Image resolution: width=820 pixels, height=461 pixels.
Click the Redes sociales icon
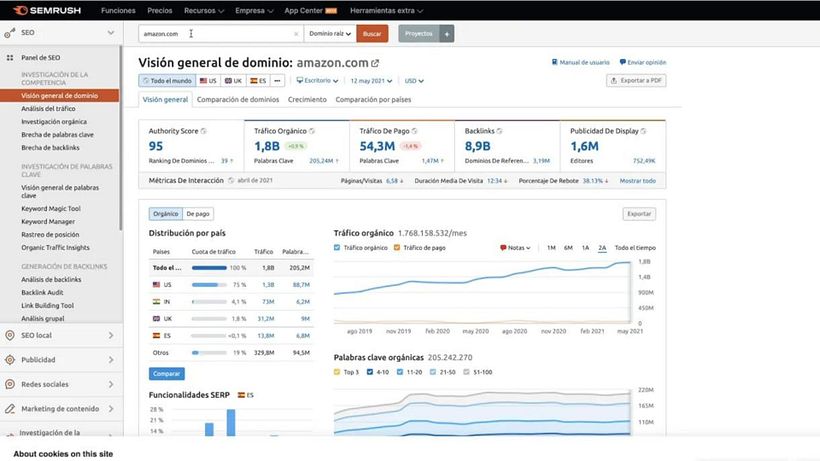(x=10, y=384)
